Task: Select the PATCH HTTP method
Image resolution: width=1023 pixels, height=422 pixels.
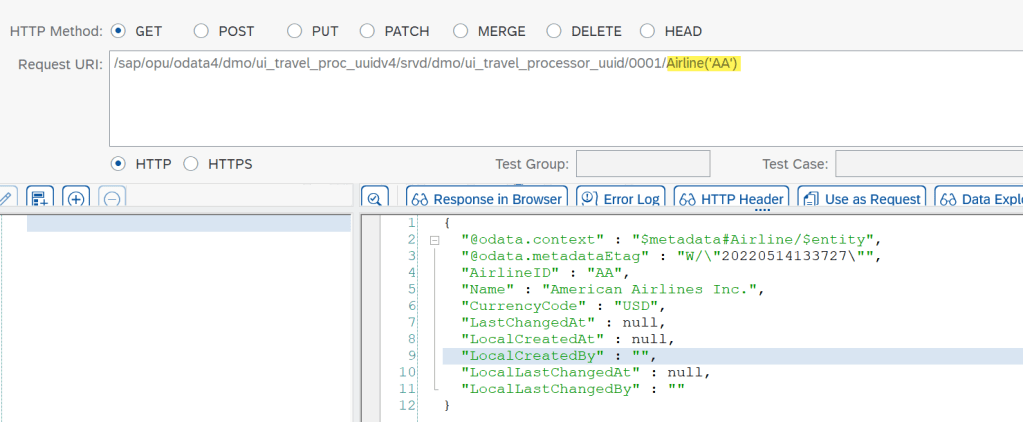Action: [367, 31]
